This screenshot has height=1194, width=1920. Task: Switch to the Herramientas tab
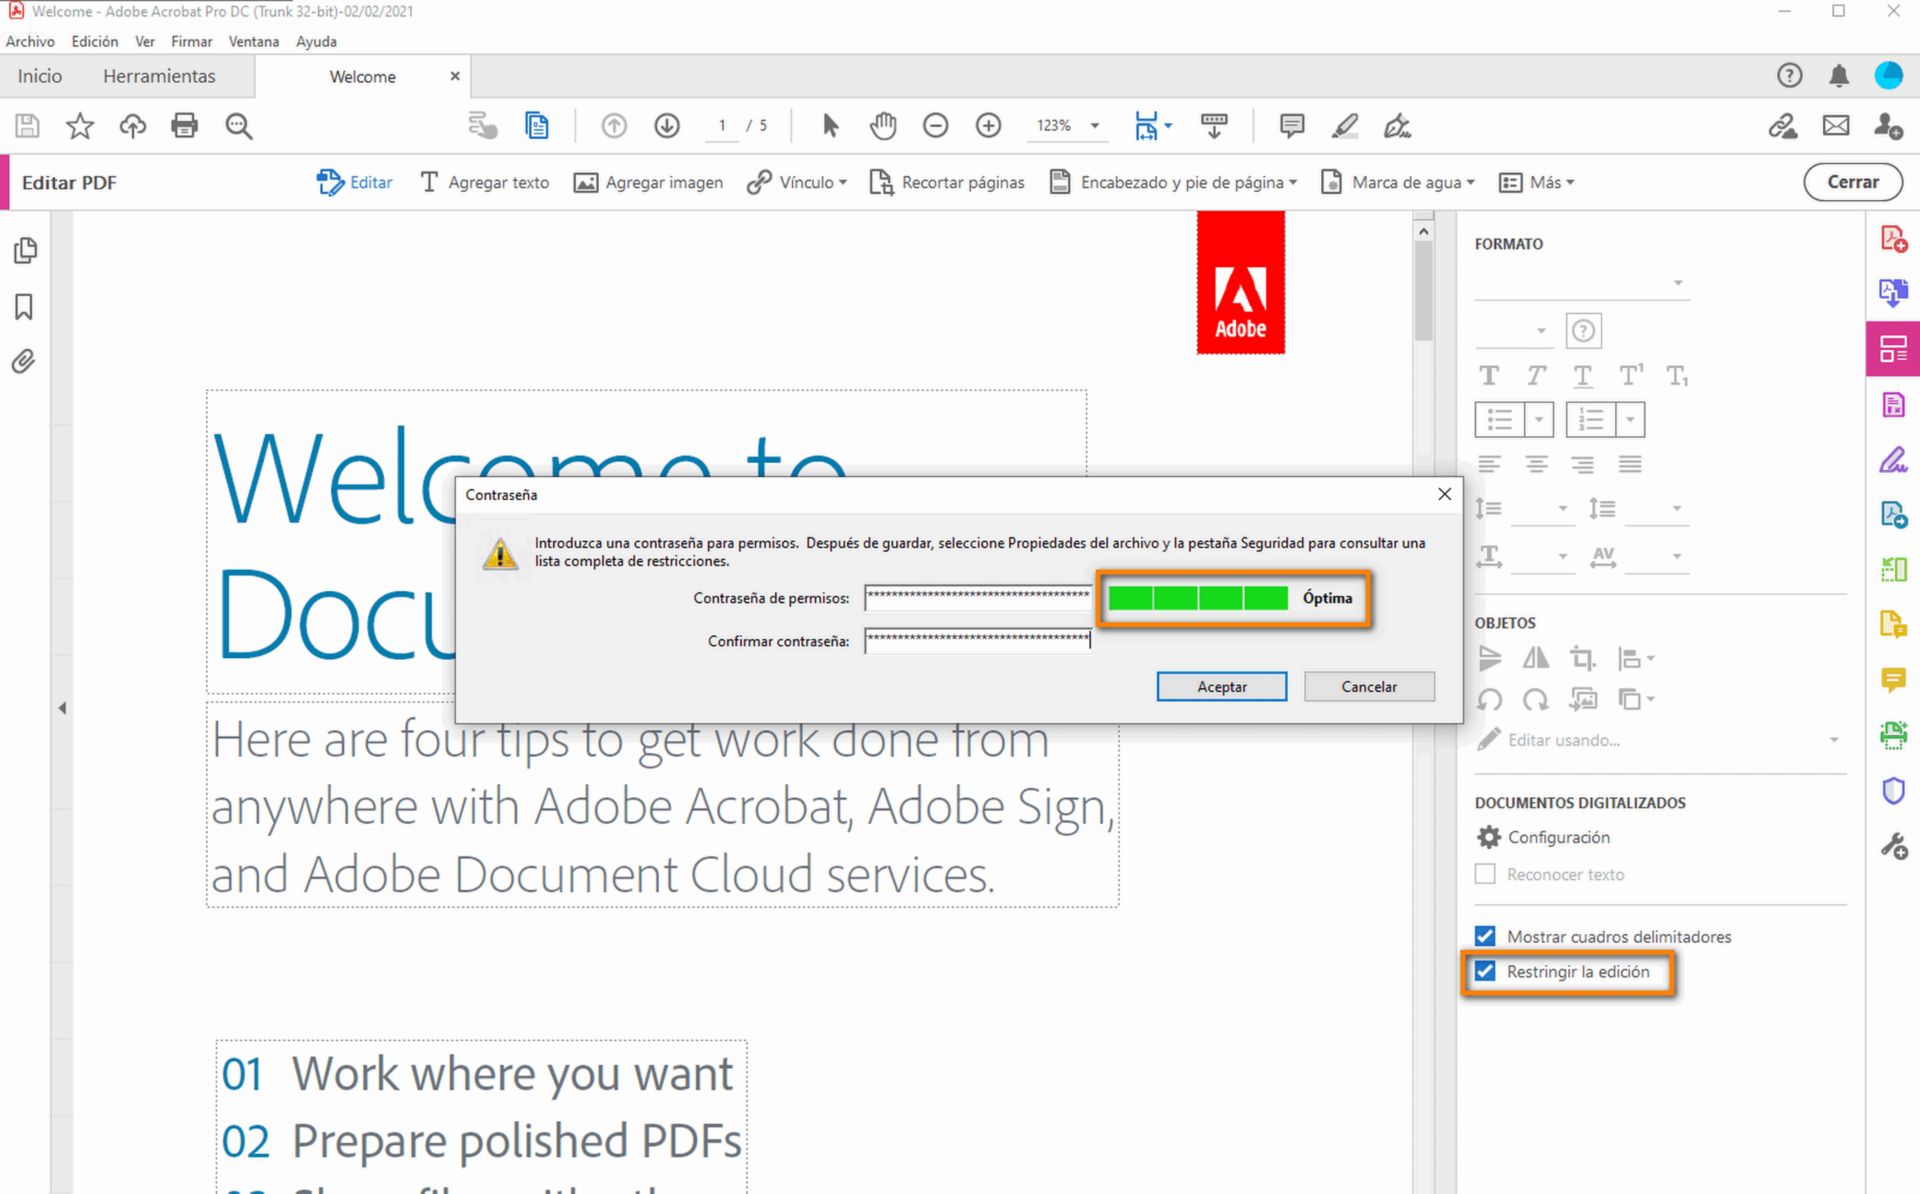click(159, 76)
